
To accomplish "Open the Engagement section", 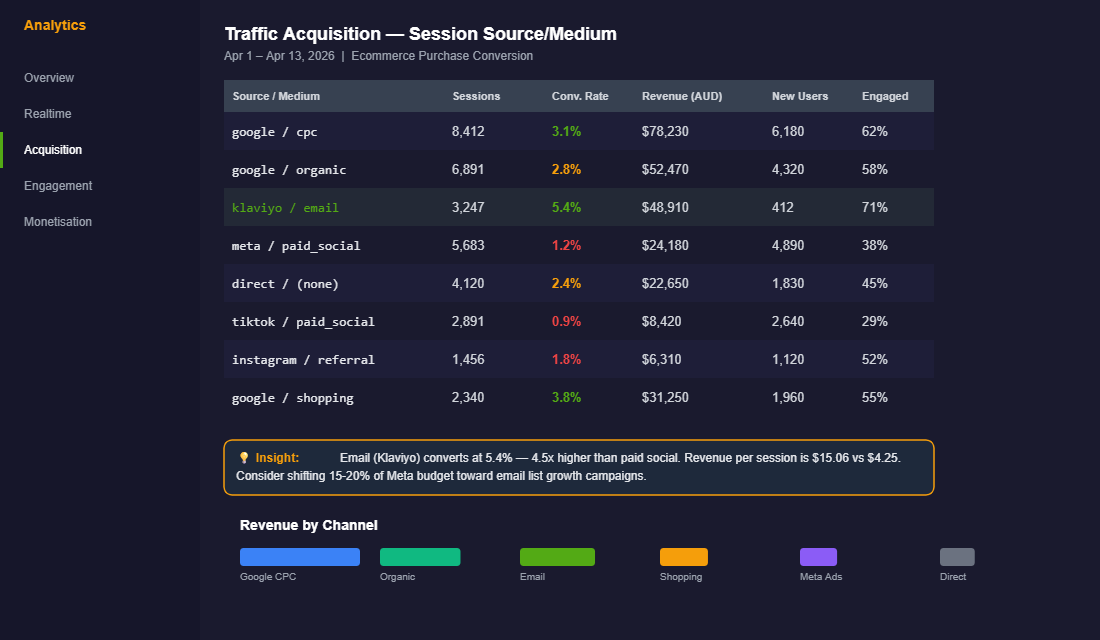I will (58, 185).
